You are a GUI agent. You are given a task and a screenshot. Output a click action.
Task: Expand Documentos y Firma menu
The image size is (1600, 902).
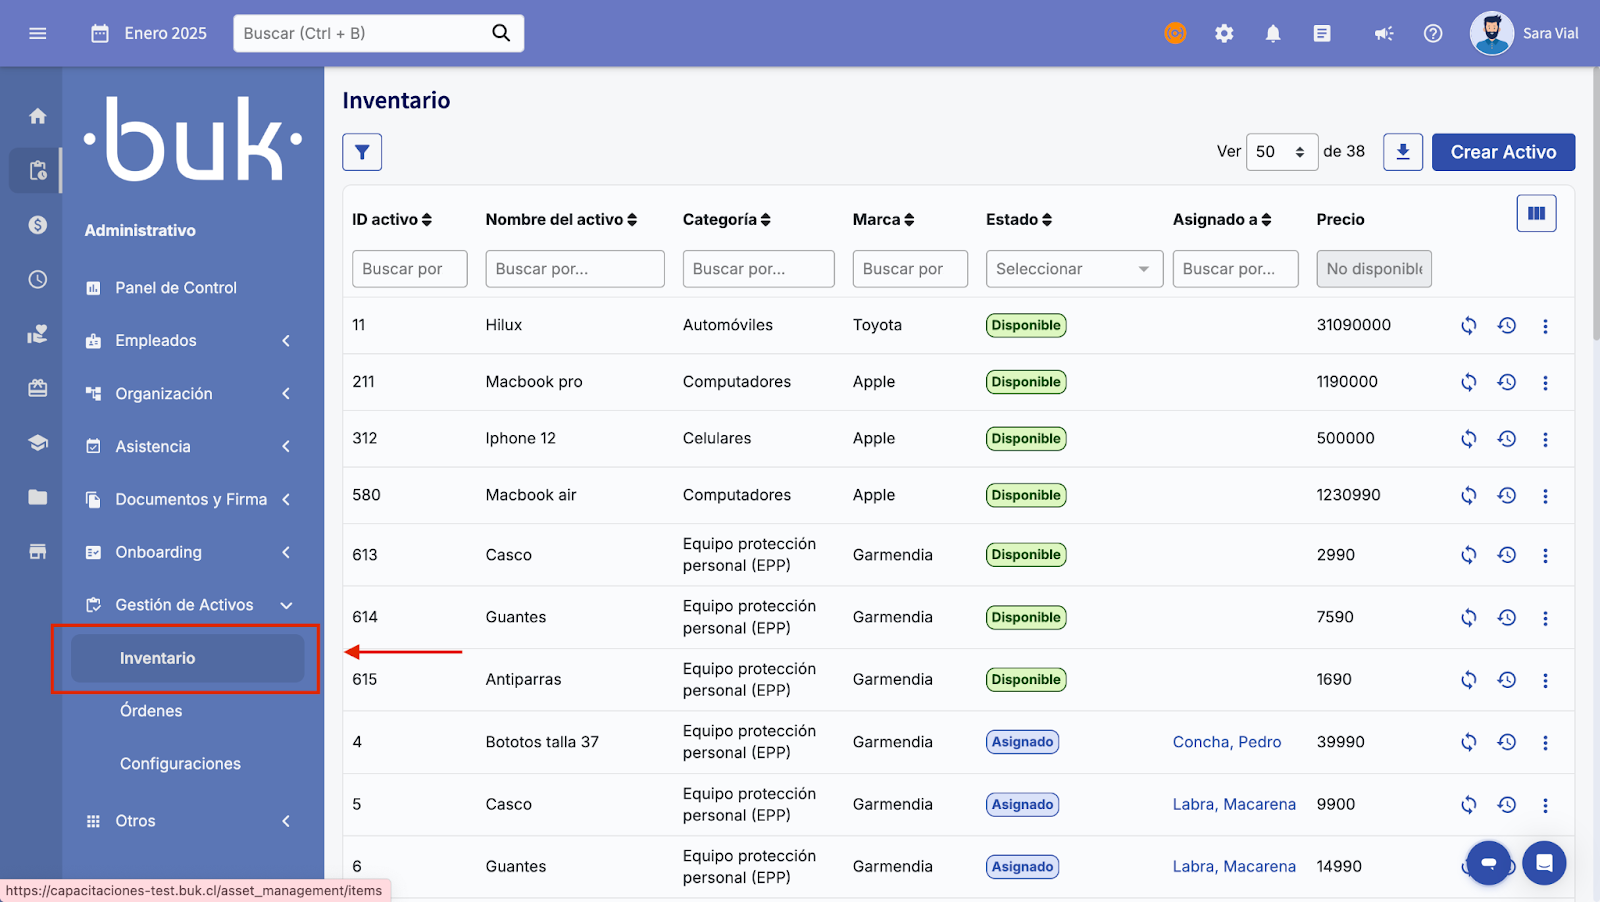tap(190, 500)
